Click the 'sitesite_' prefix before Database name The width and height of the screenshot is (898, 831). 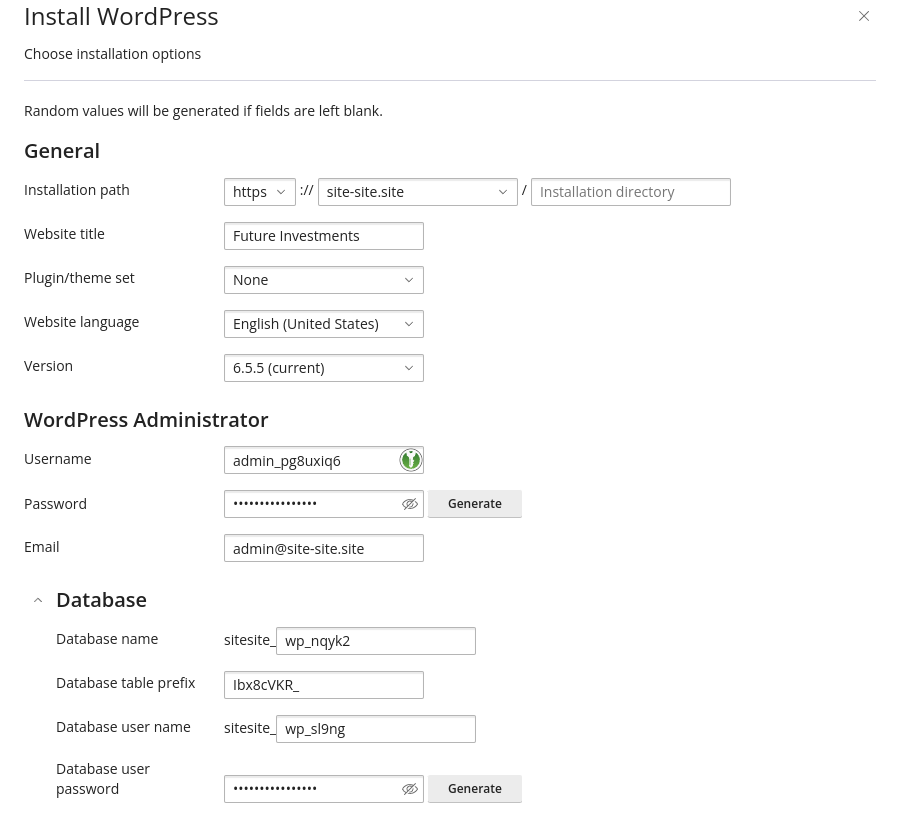[x=250, y=640]
